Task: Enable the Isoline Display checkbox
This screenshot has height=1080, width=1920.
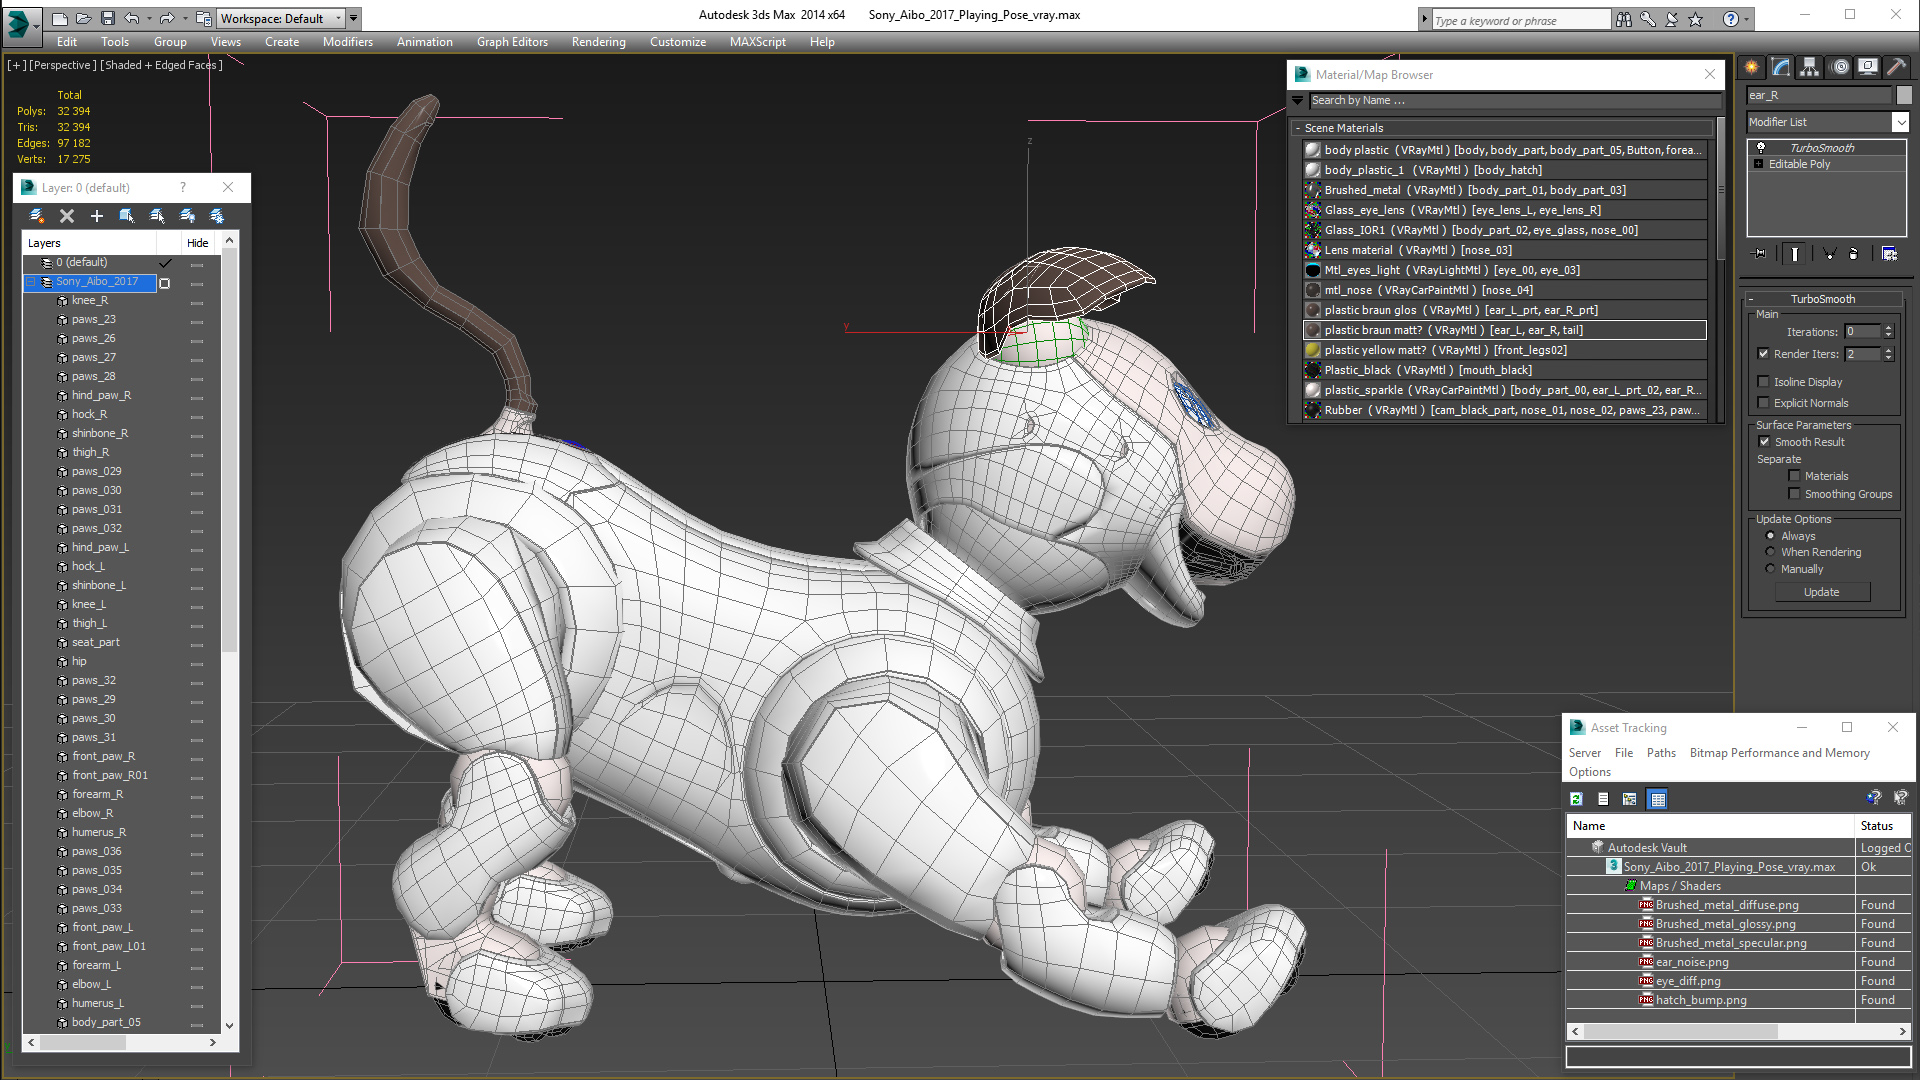Action: tap(1764, 382)
